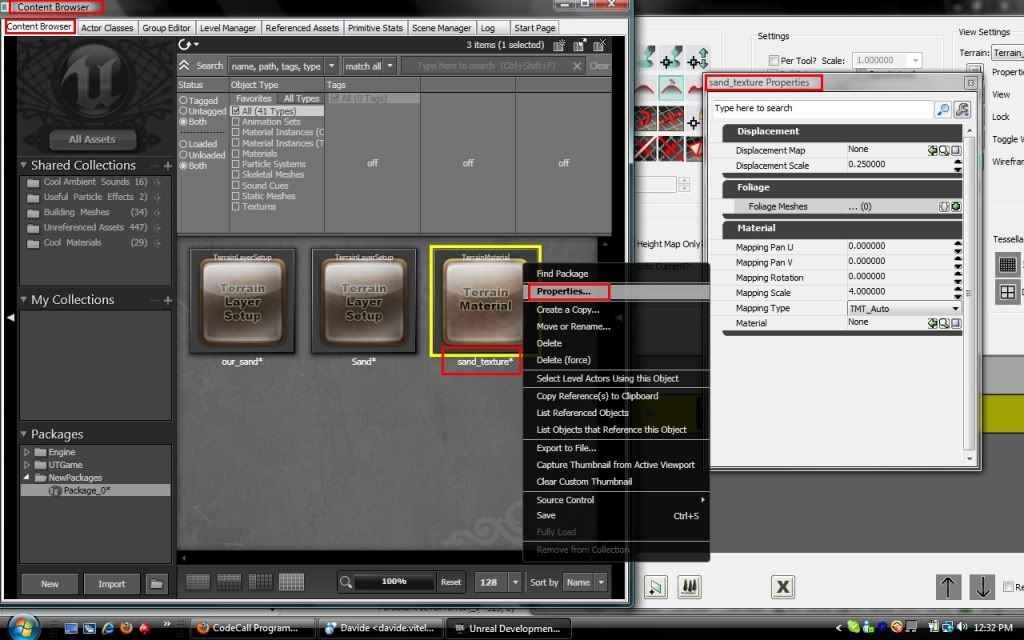Collapse the Shared Collections section
Viewport: 1024px width, 640px height.
click(24, 165)
